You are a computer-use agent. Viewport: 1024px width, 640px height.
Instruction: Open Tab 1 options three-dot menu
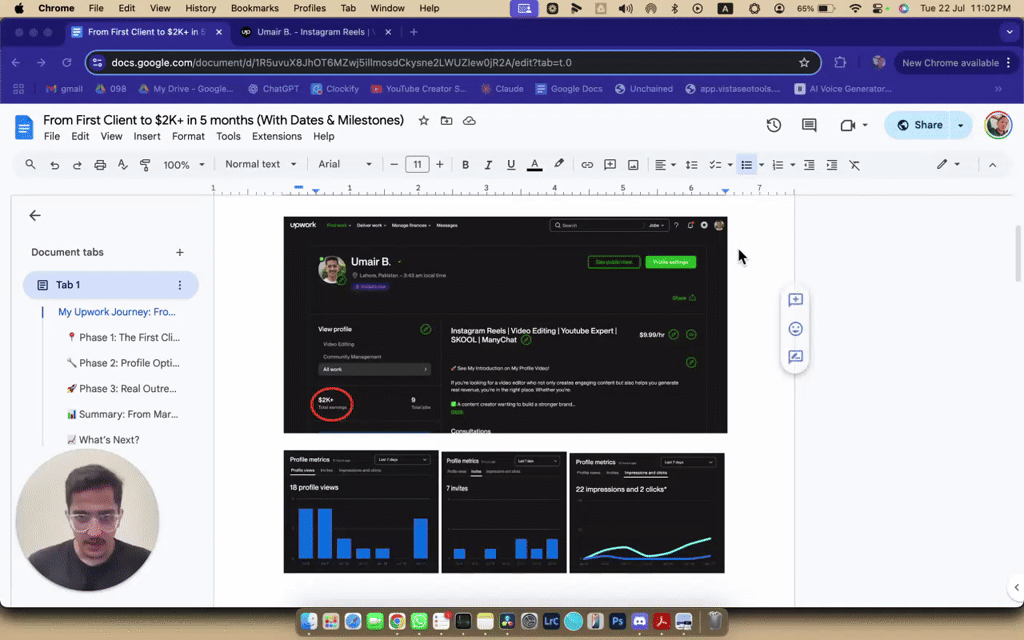pos(180,285)
